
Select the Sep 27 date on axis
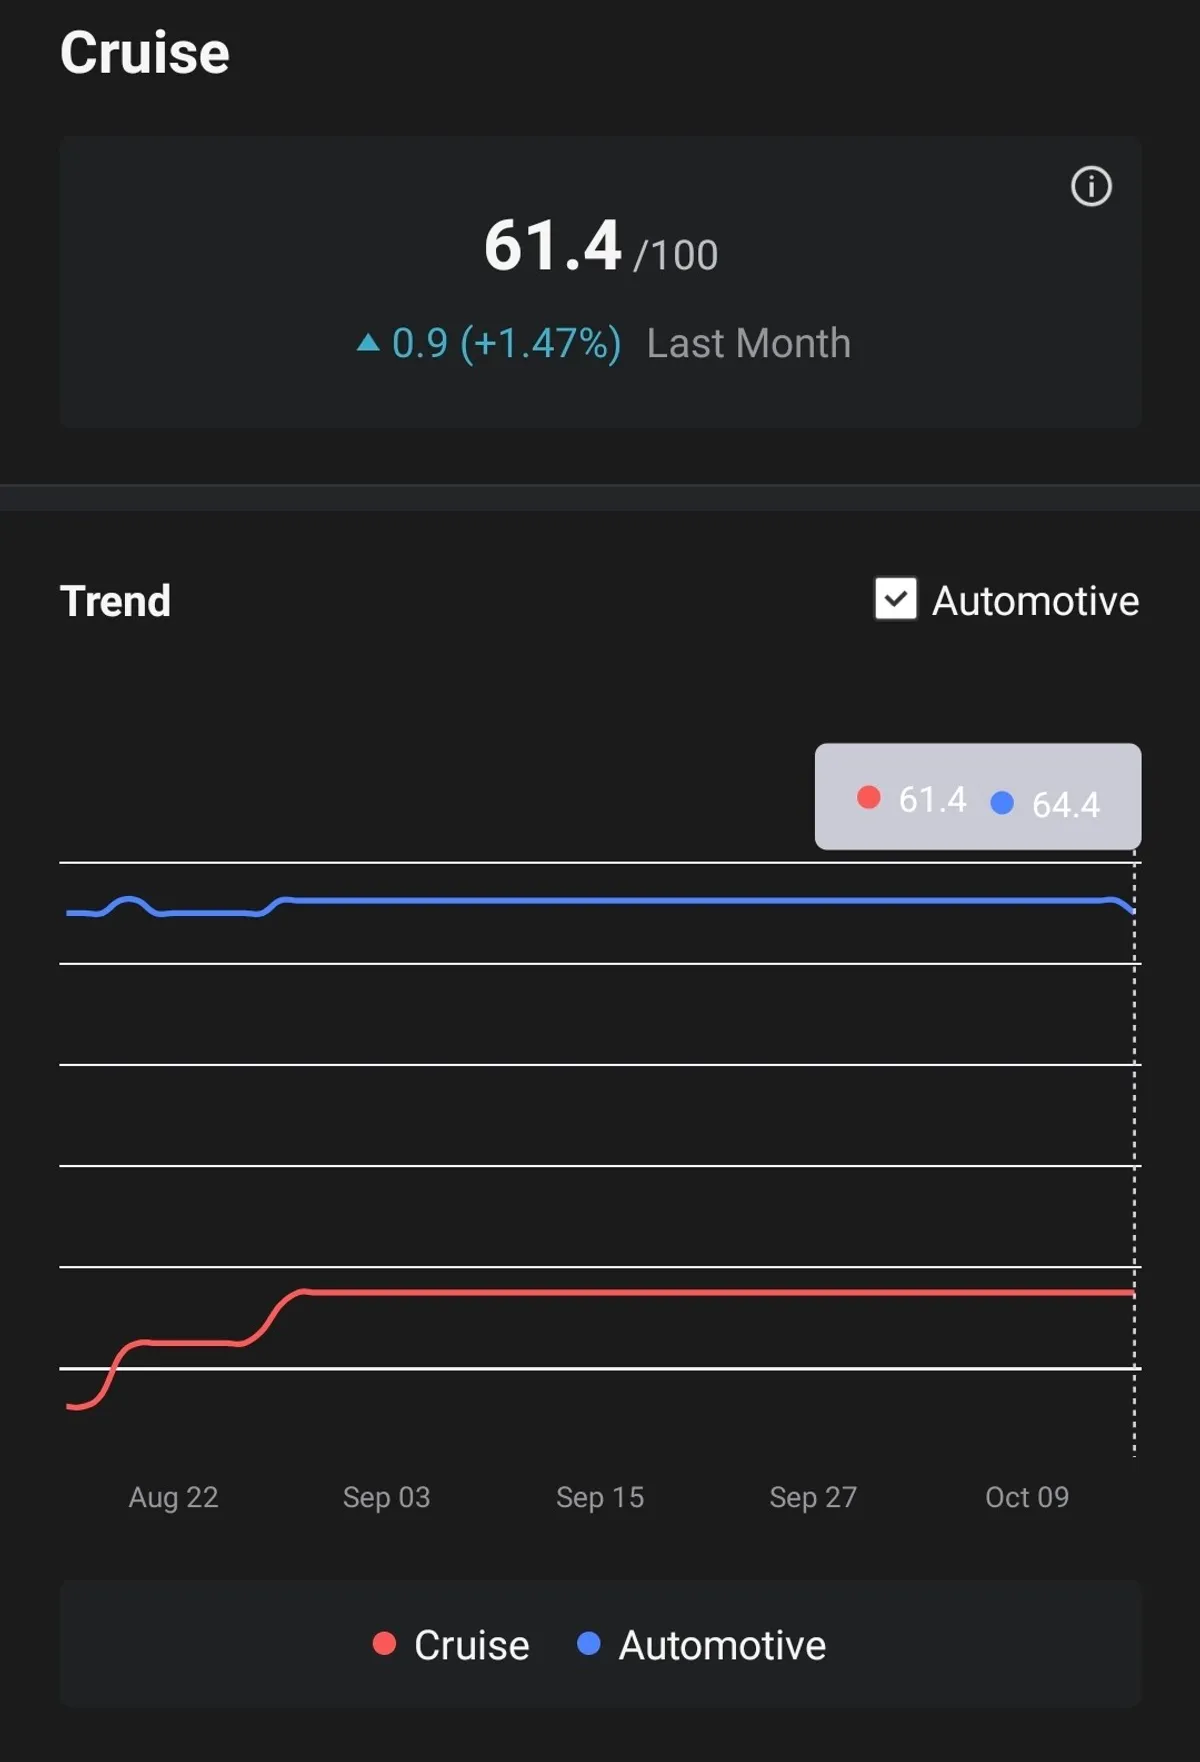coord(813,1497)
